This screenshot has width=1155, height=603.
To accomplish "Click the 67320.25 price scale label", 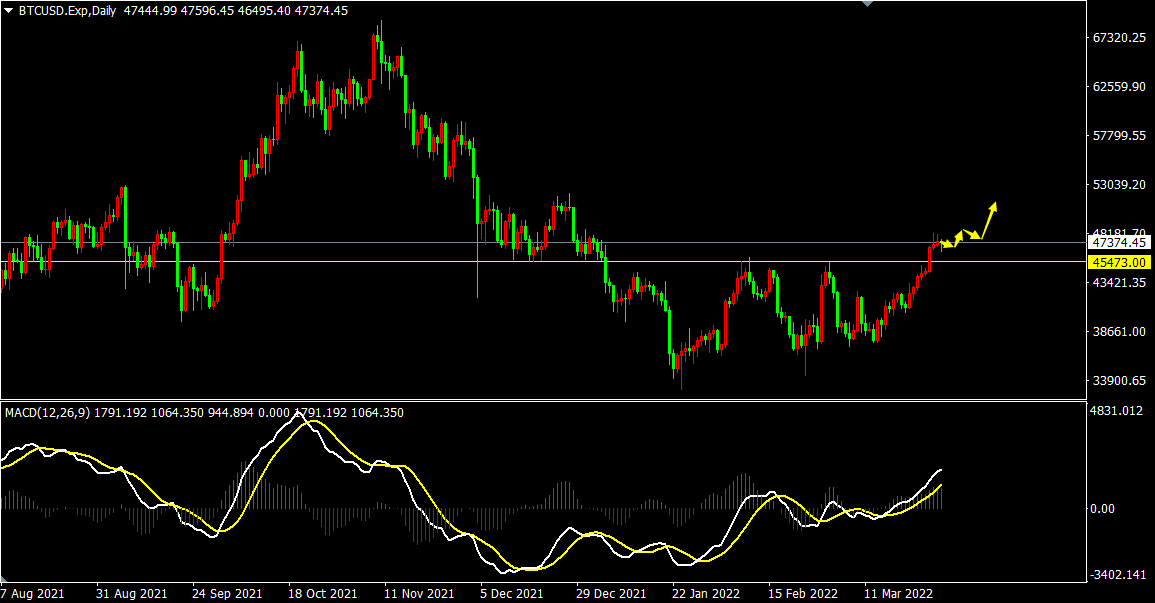I will 1118,38.
